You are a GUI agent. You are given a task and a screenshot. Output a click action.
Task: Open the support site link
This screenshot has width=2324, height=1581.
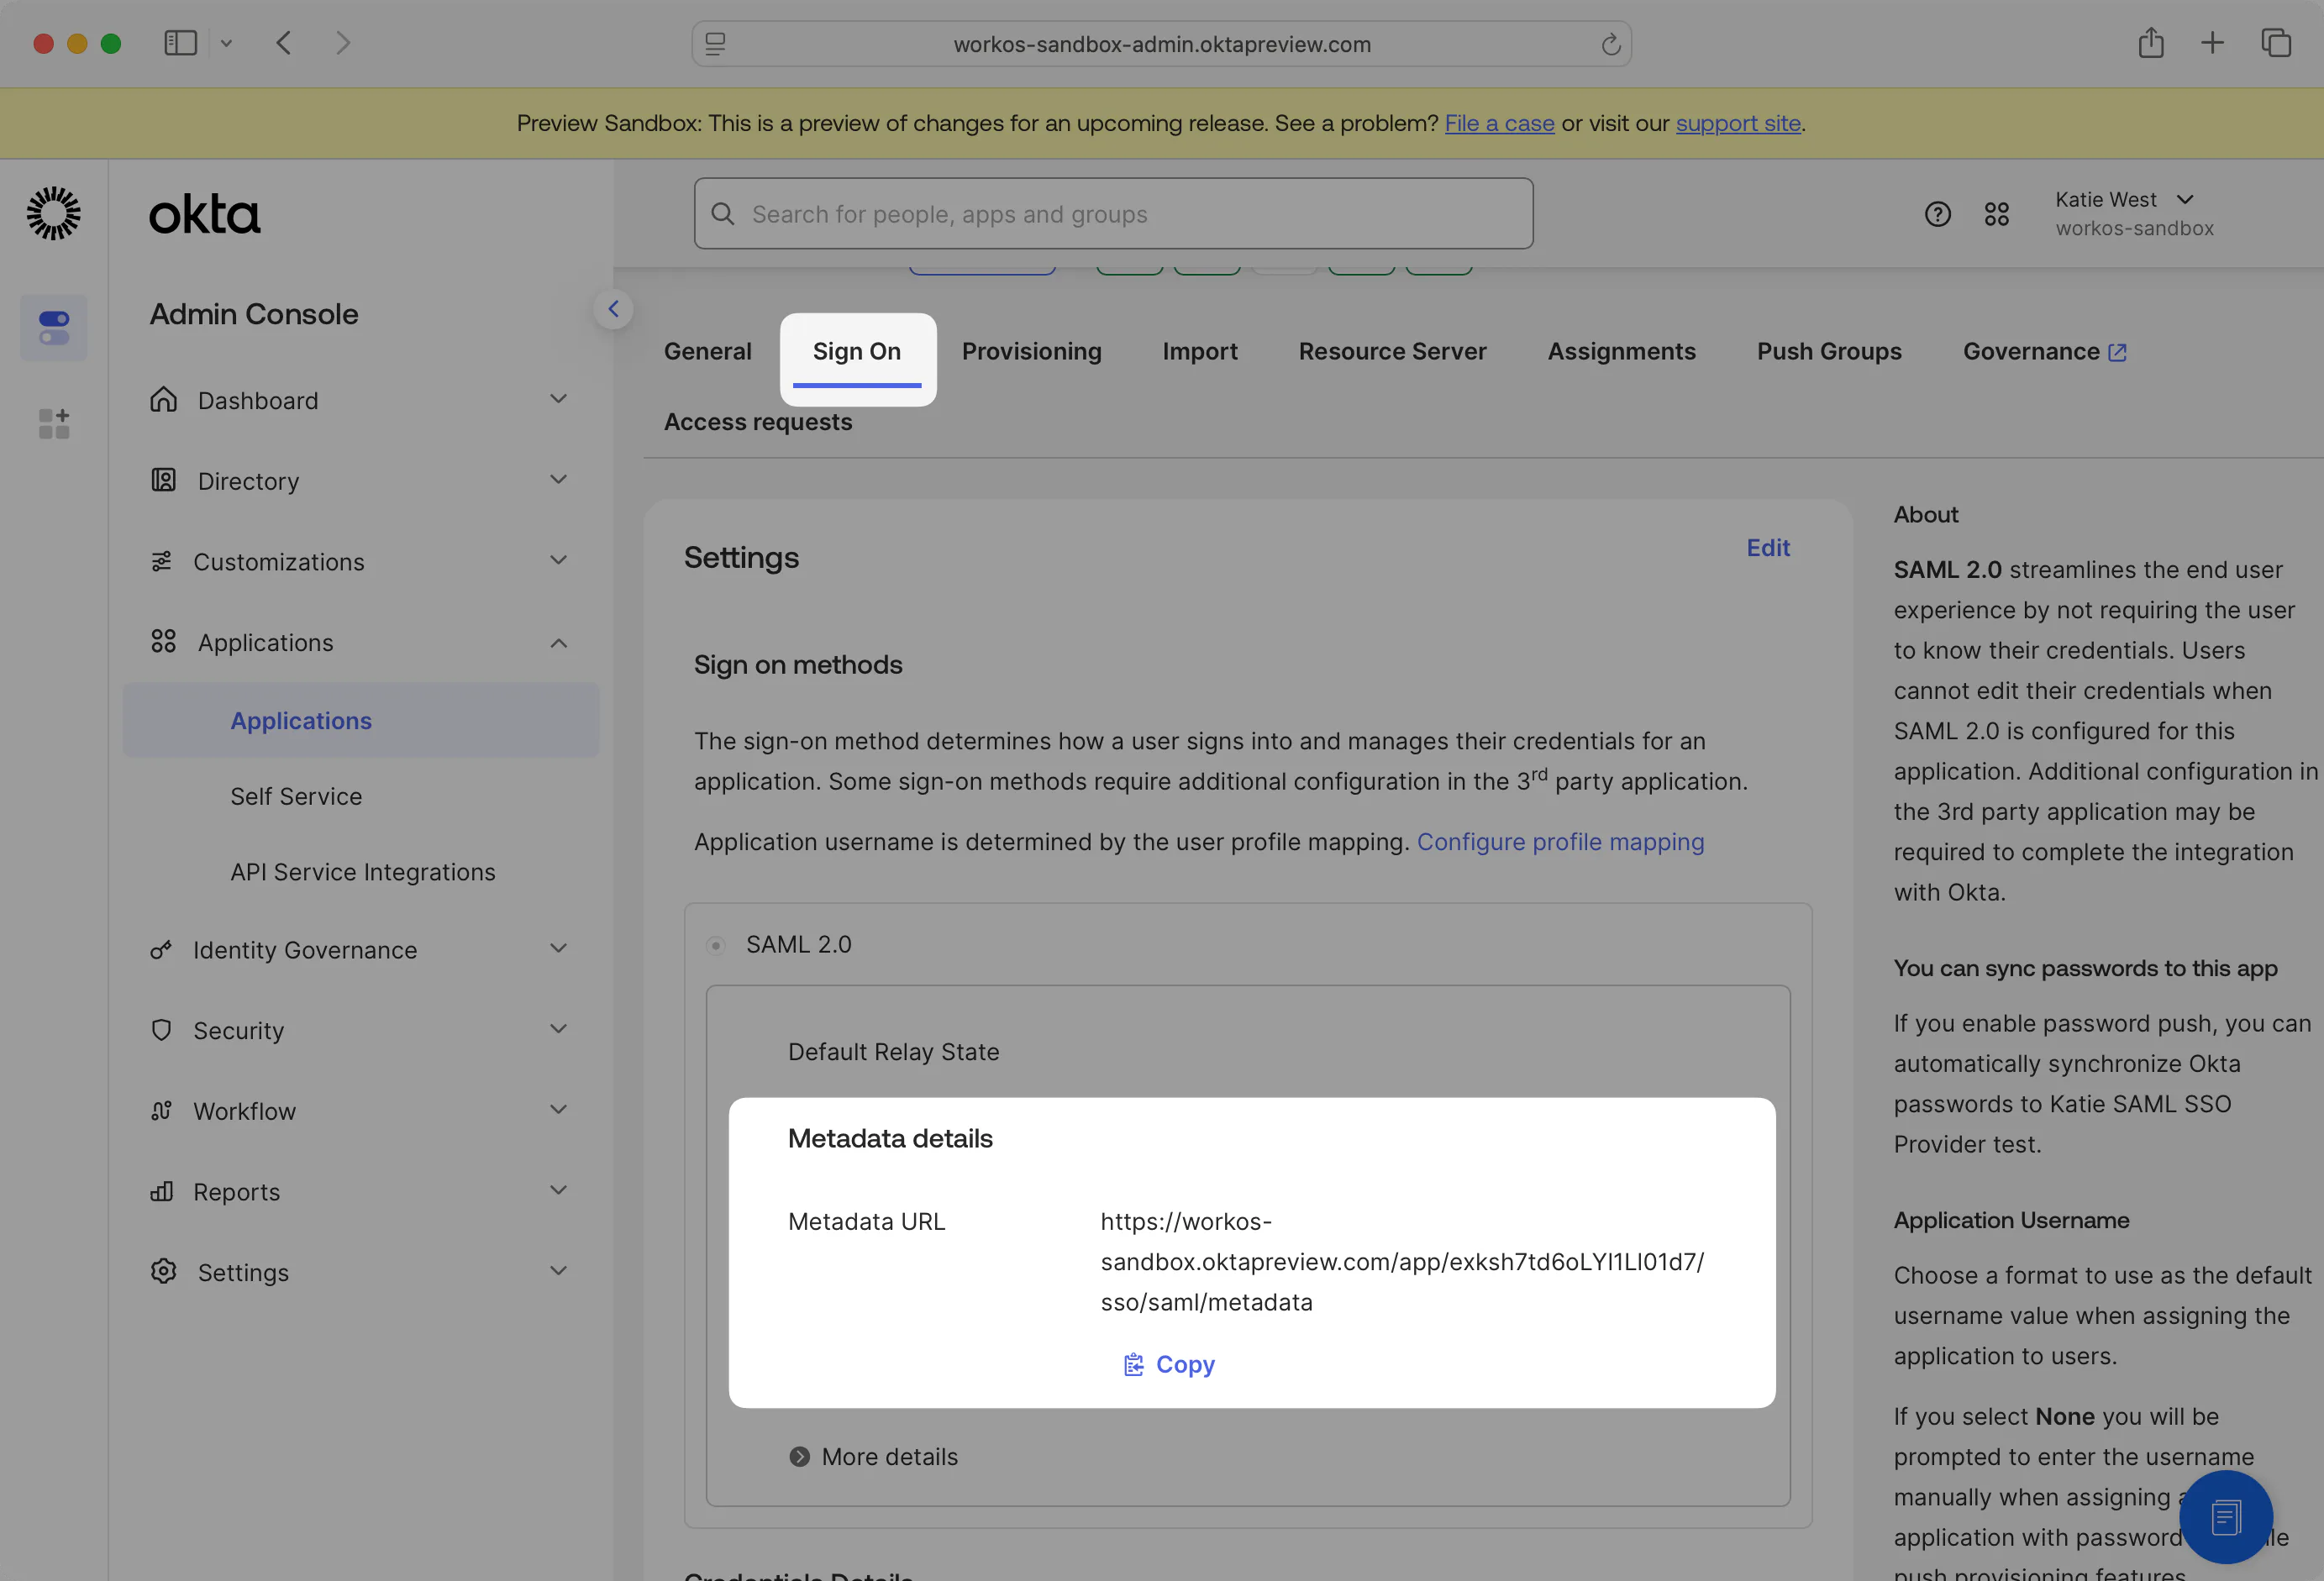click(x=1738, y=123)
